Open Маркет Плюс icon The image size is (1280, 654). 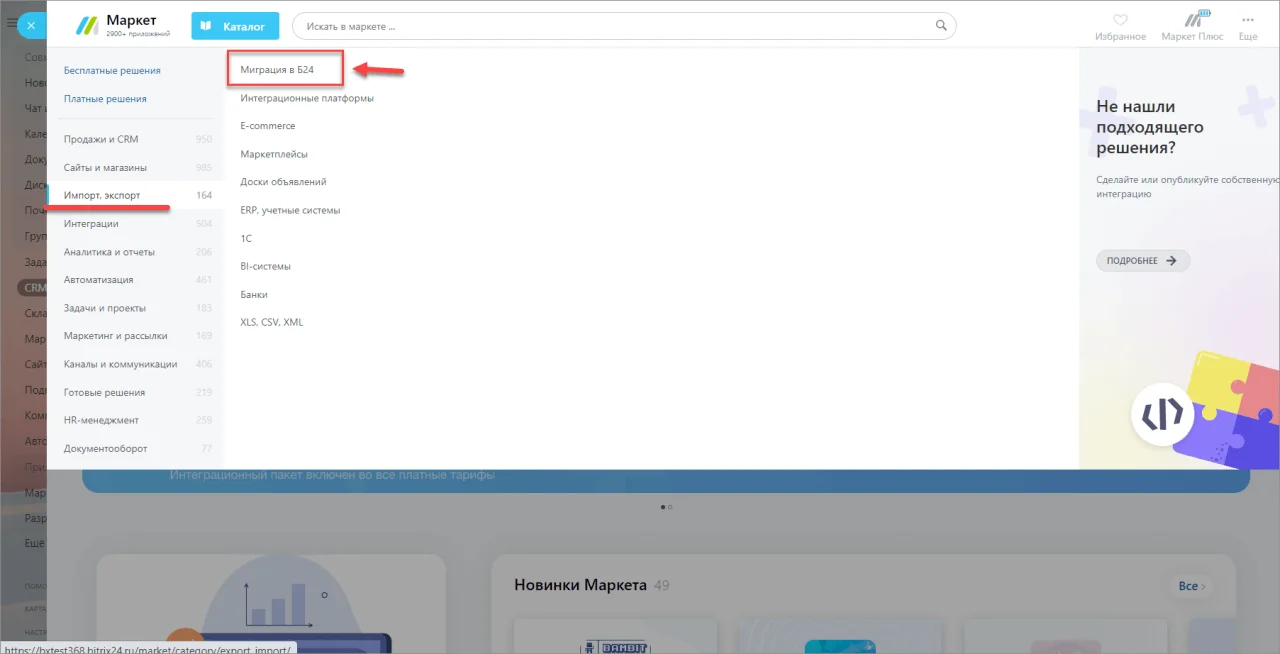[x=1196, y=18]
